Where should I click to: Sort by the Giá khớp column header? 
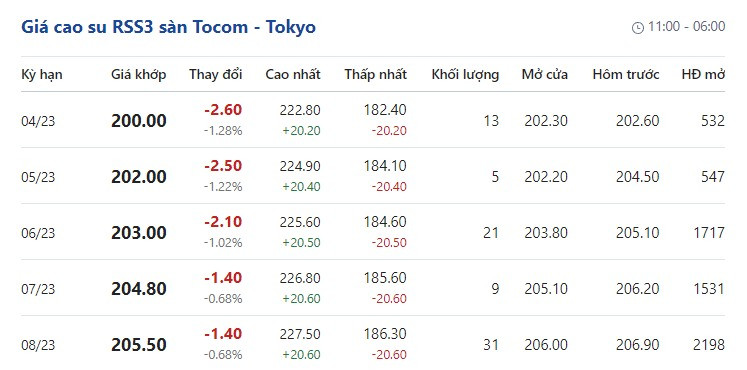coord(139,74)
